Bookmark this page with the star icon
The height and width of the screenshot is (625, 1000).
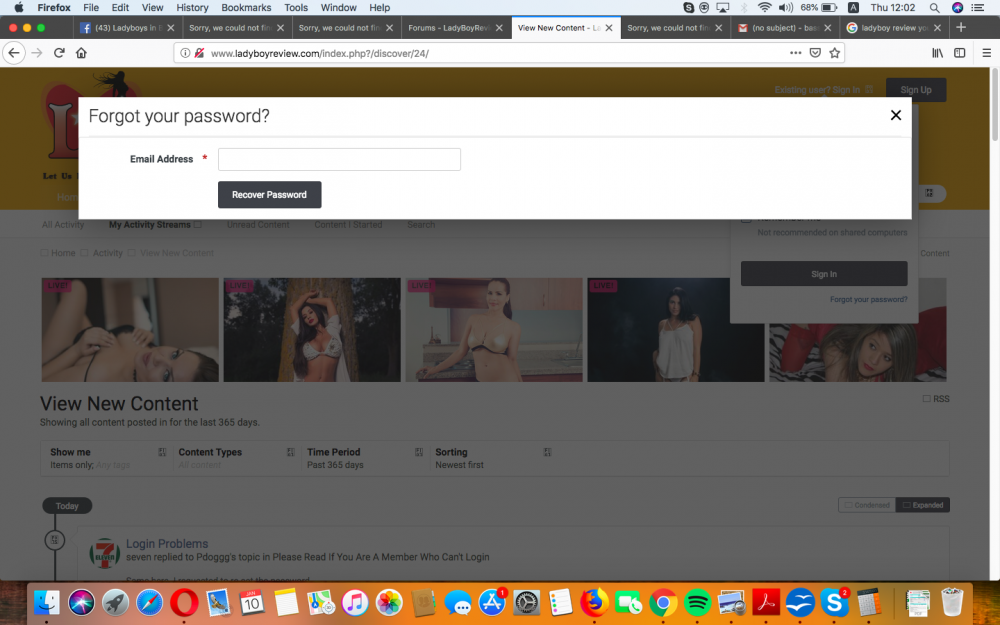(x=834, y=53)
